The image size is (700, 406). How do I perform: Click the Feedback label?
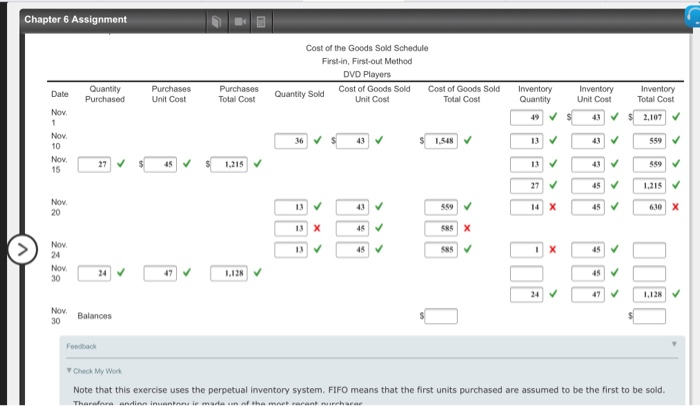click(81, 346)
